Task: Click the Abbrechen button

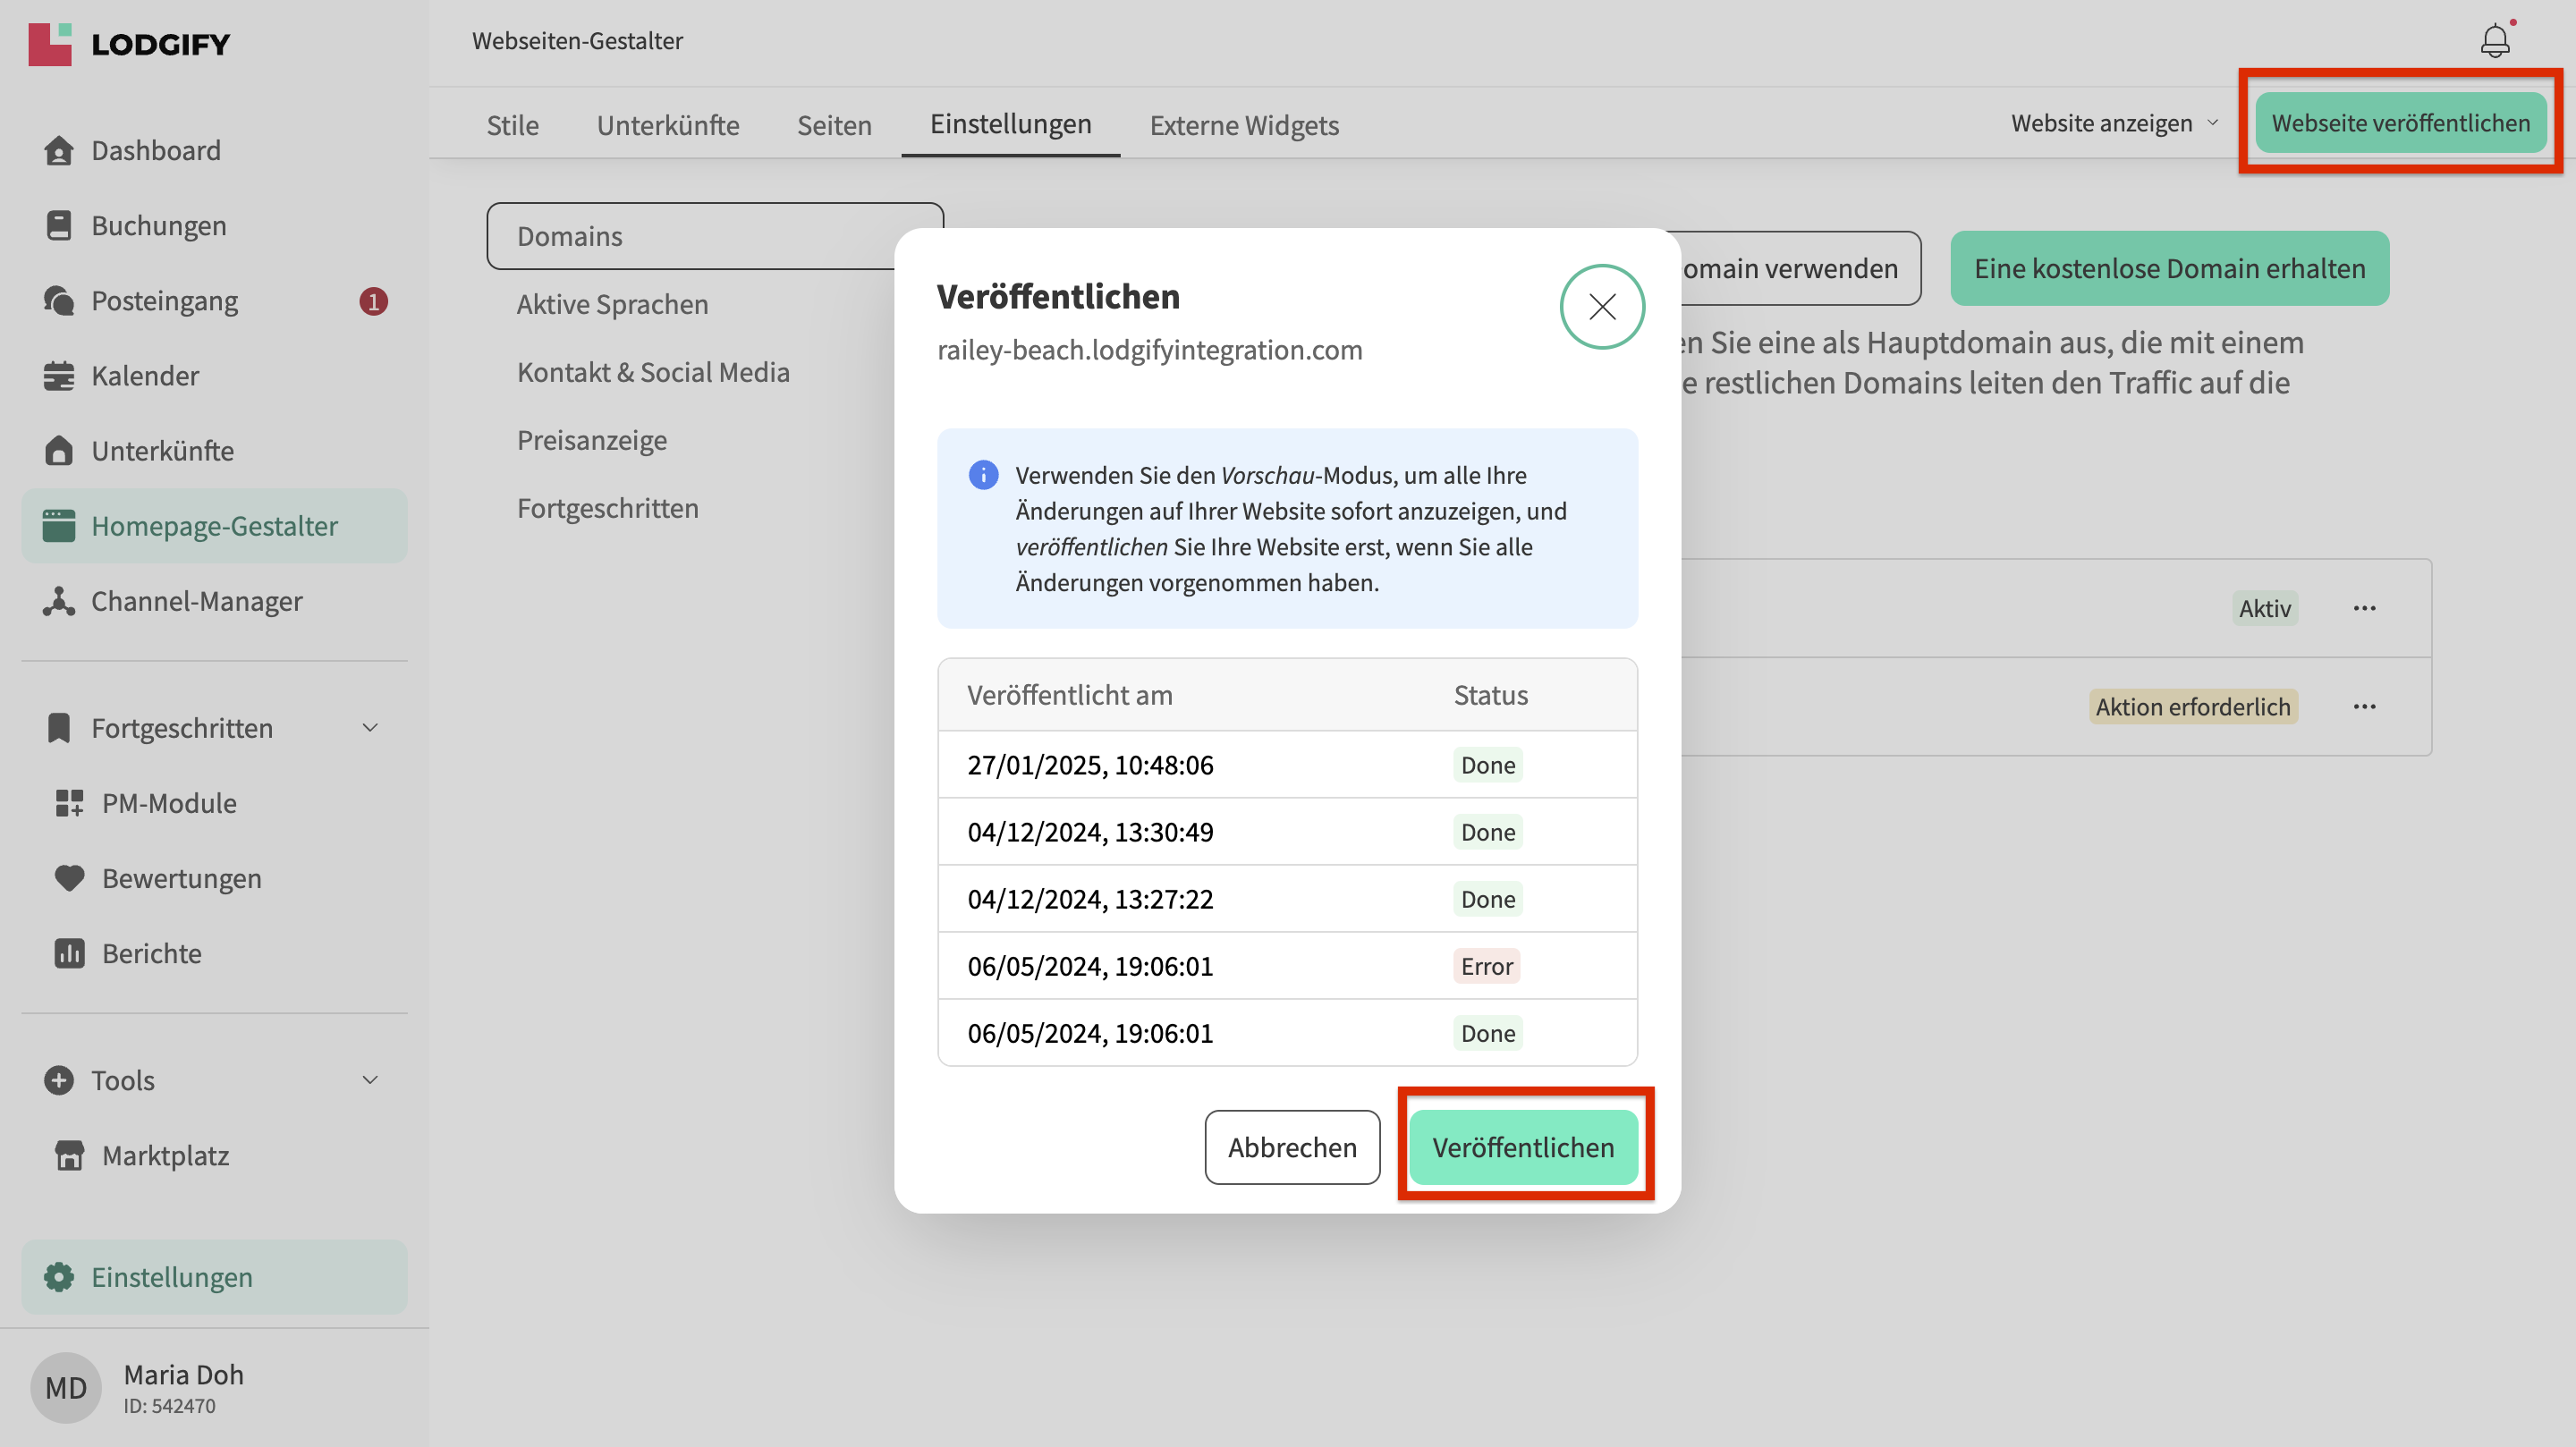Action: [x=1291, y=1147]
